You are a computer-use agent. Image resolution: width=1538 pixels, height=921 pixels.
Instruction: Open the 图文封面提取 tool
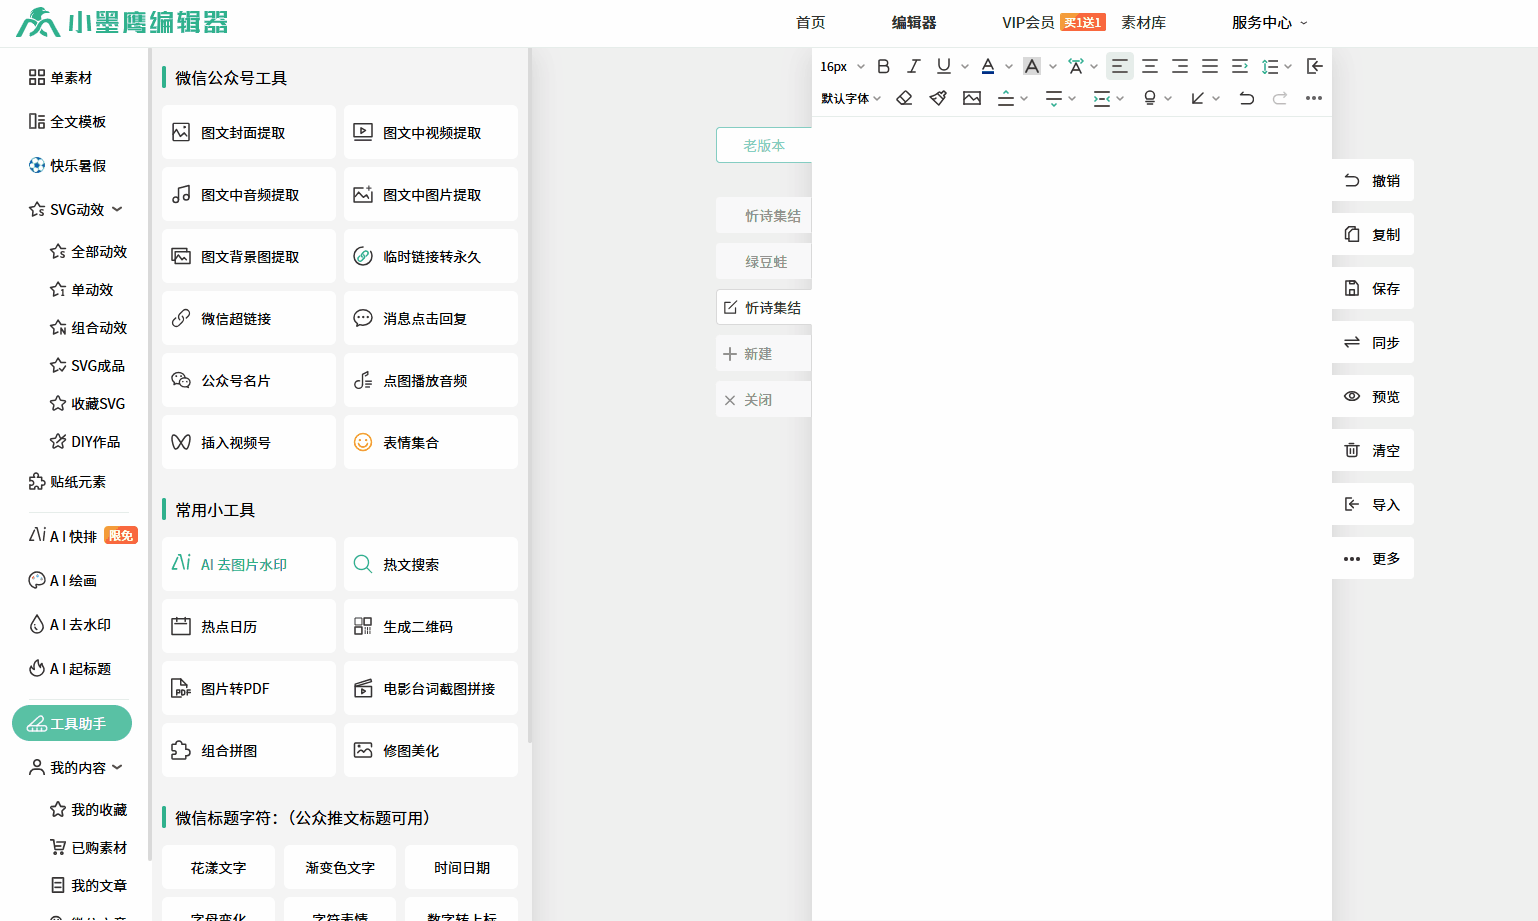coord(249,132)
